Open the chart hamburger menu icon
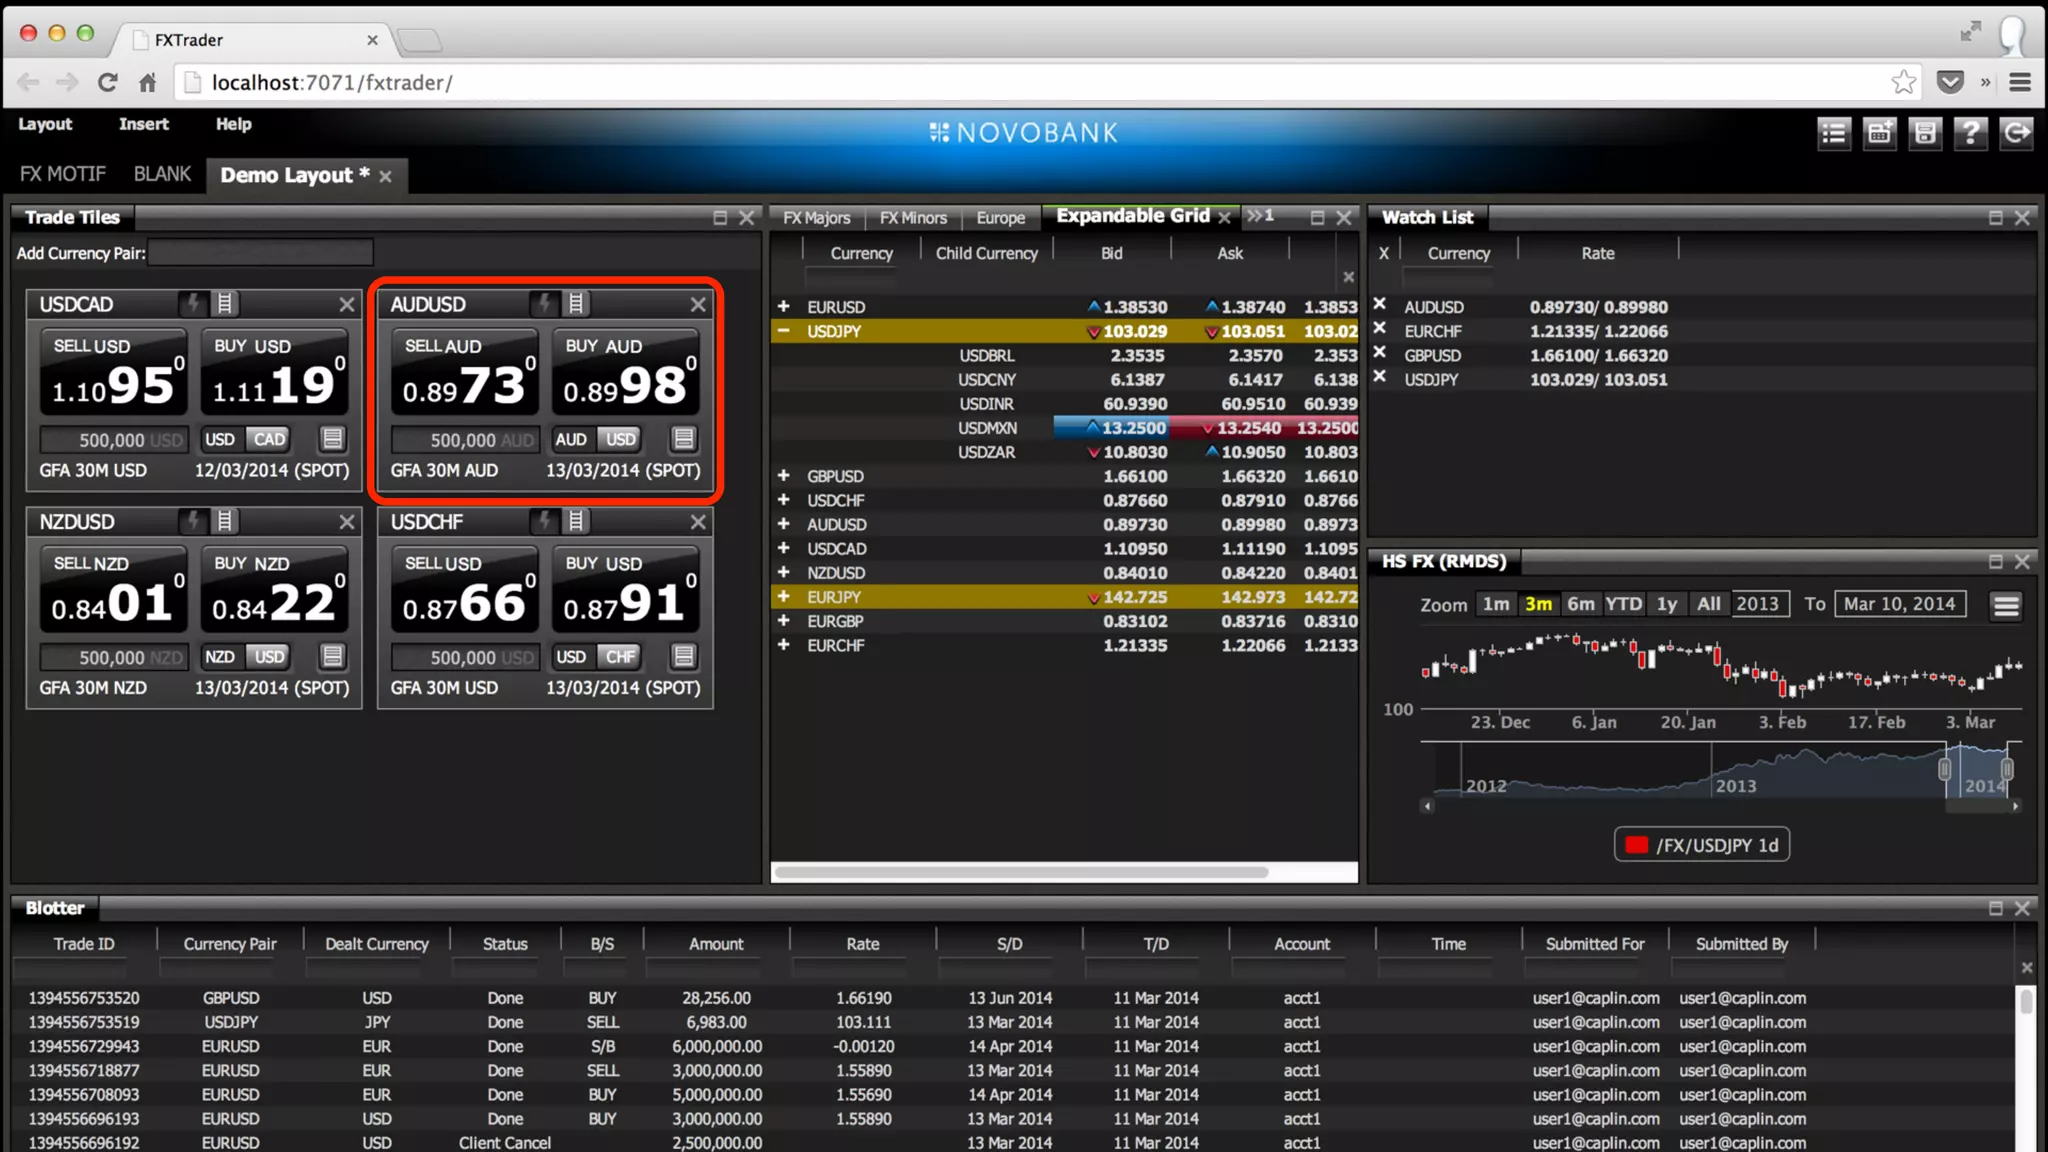2048x1152 pixels. click(x=2005, y=606)
